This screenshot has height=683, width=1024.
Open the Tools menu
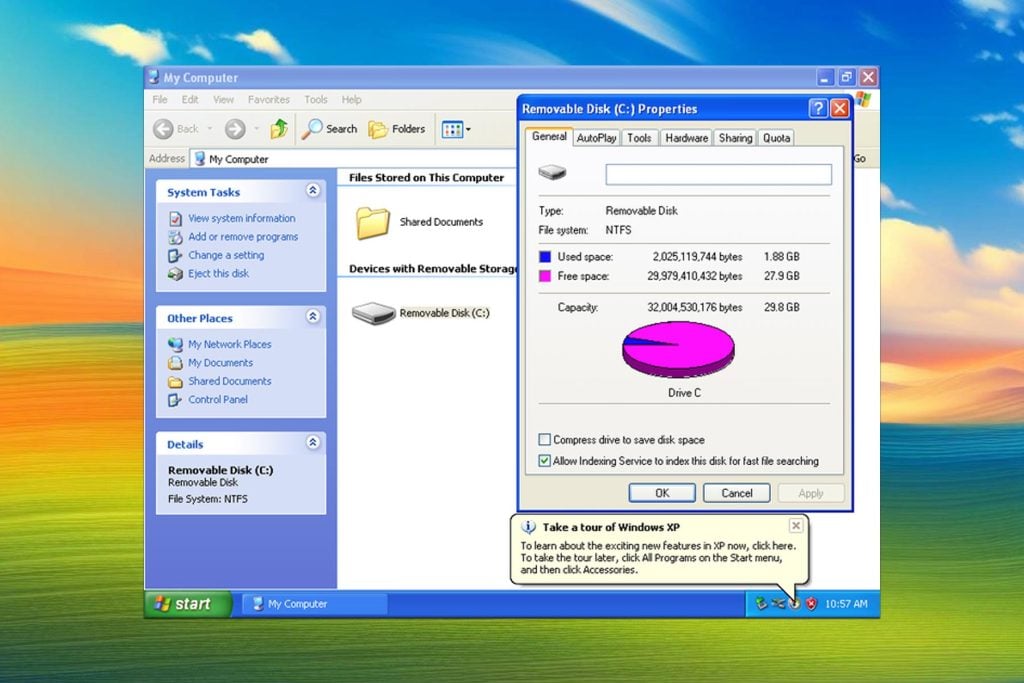[x=316, y=99]
